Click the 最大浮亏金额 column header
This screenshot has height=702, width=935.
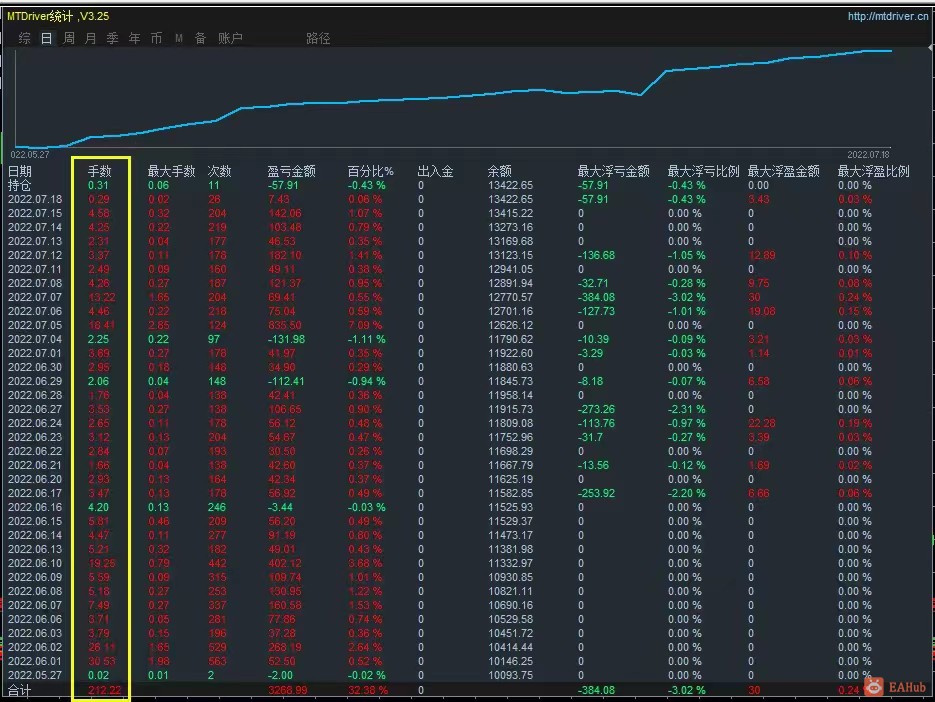pos(614,171)
